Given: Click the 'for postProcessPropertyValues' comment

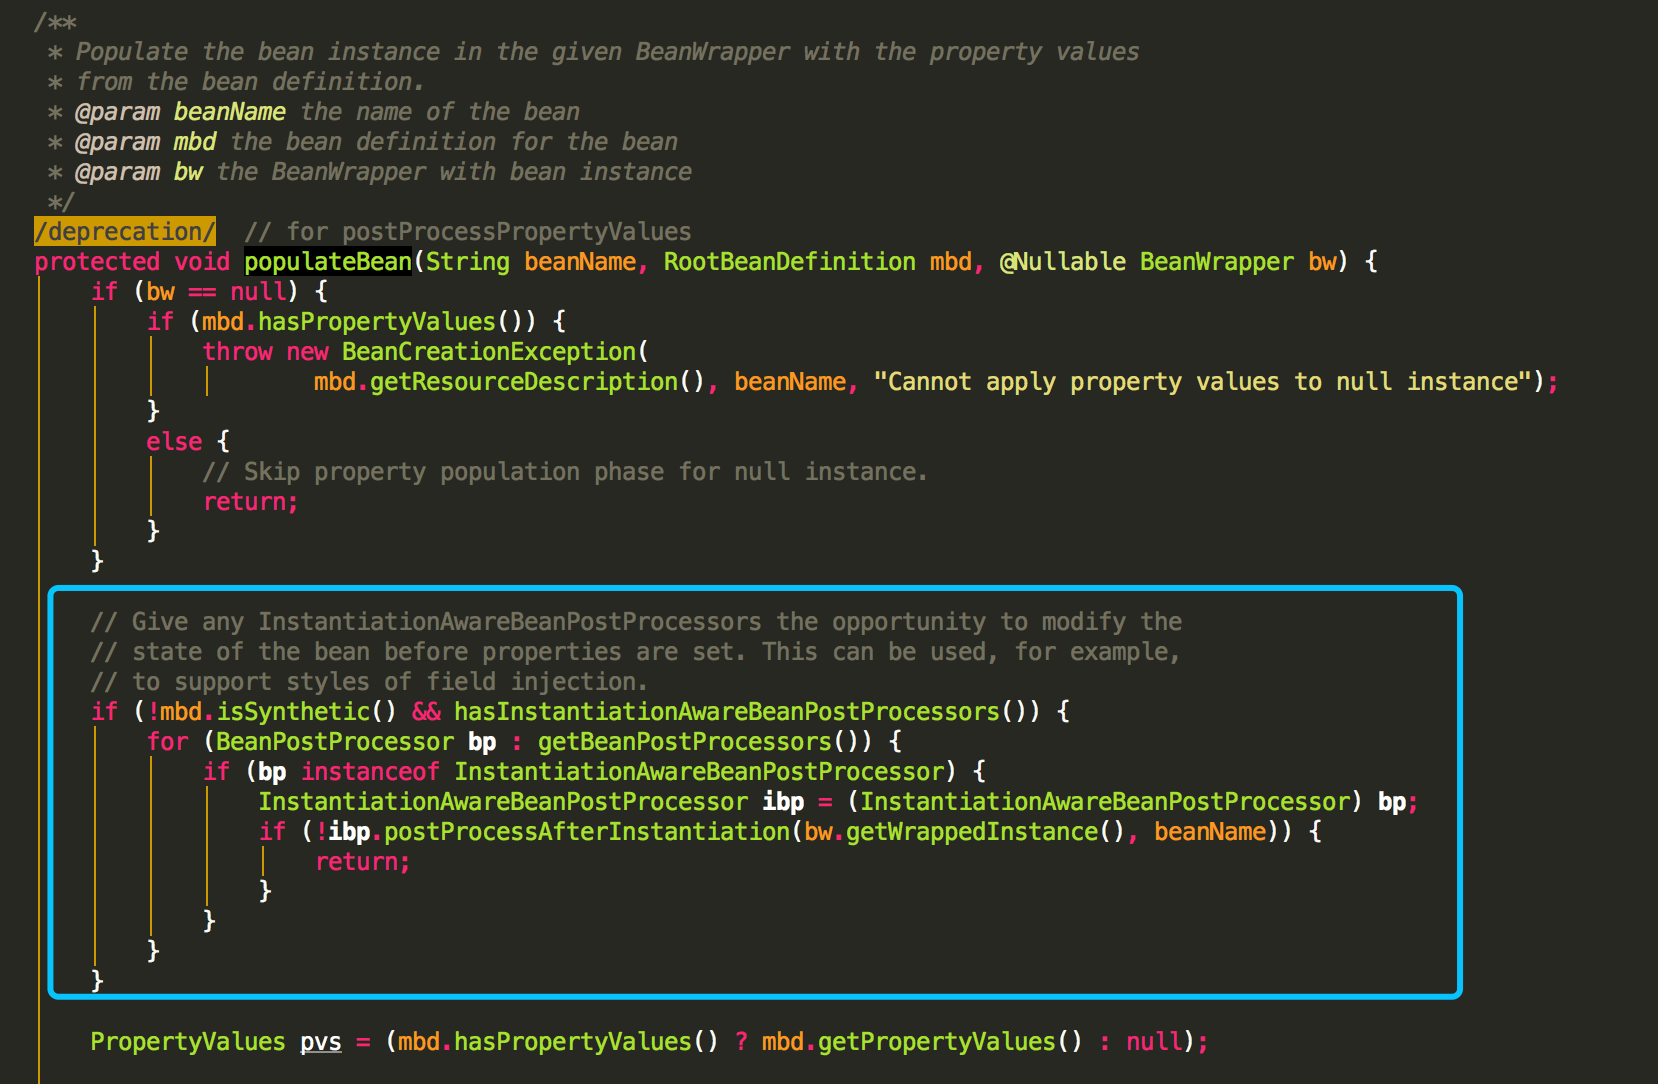Looking at the screenshot, I should [x=468, y=232].
